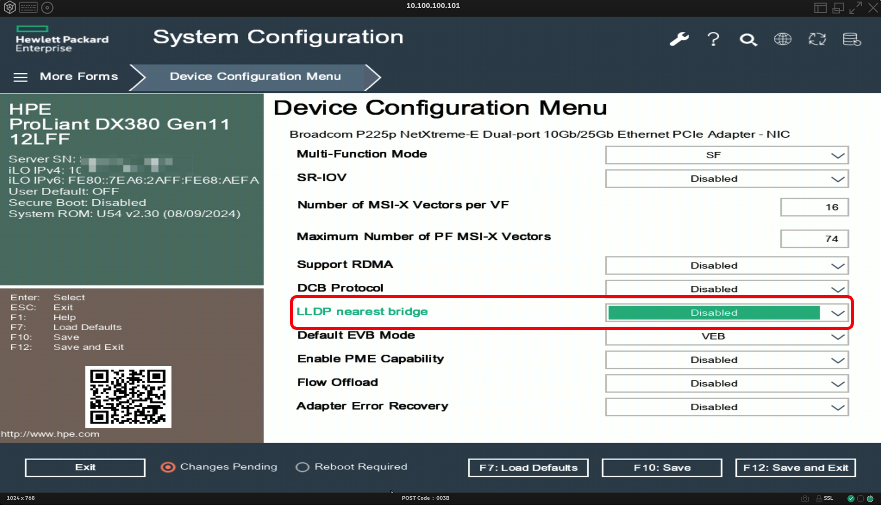Click the iLO IPv6 address text
The image size is (881, 505).
tap(134, 180)
